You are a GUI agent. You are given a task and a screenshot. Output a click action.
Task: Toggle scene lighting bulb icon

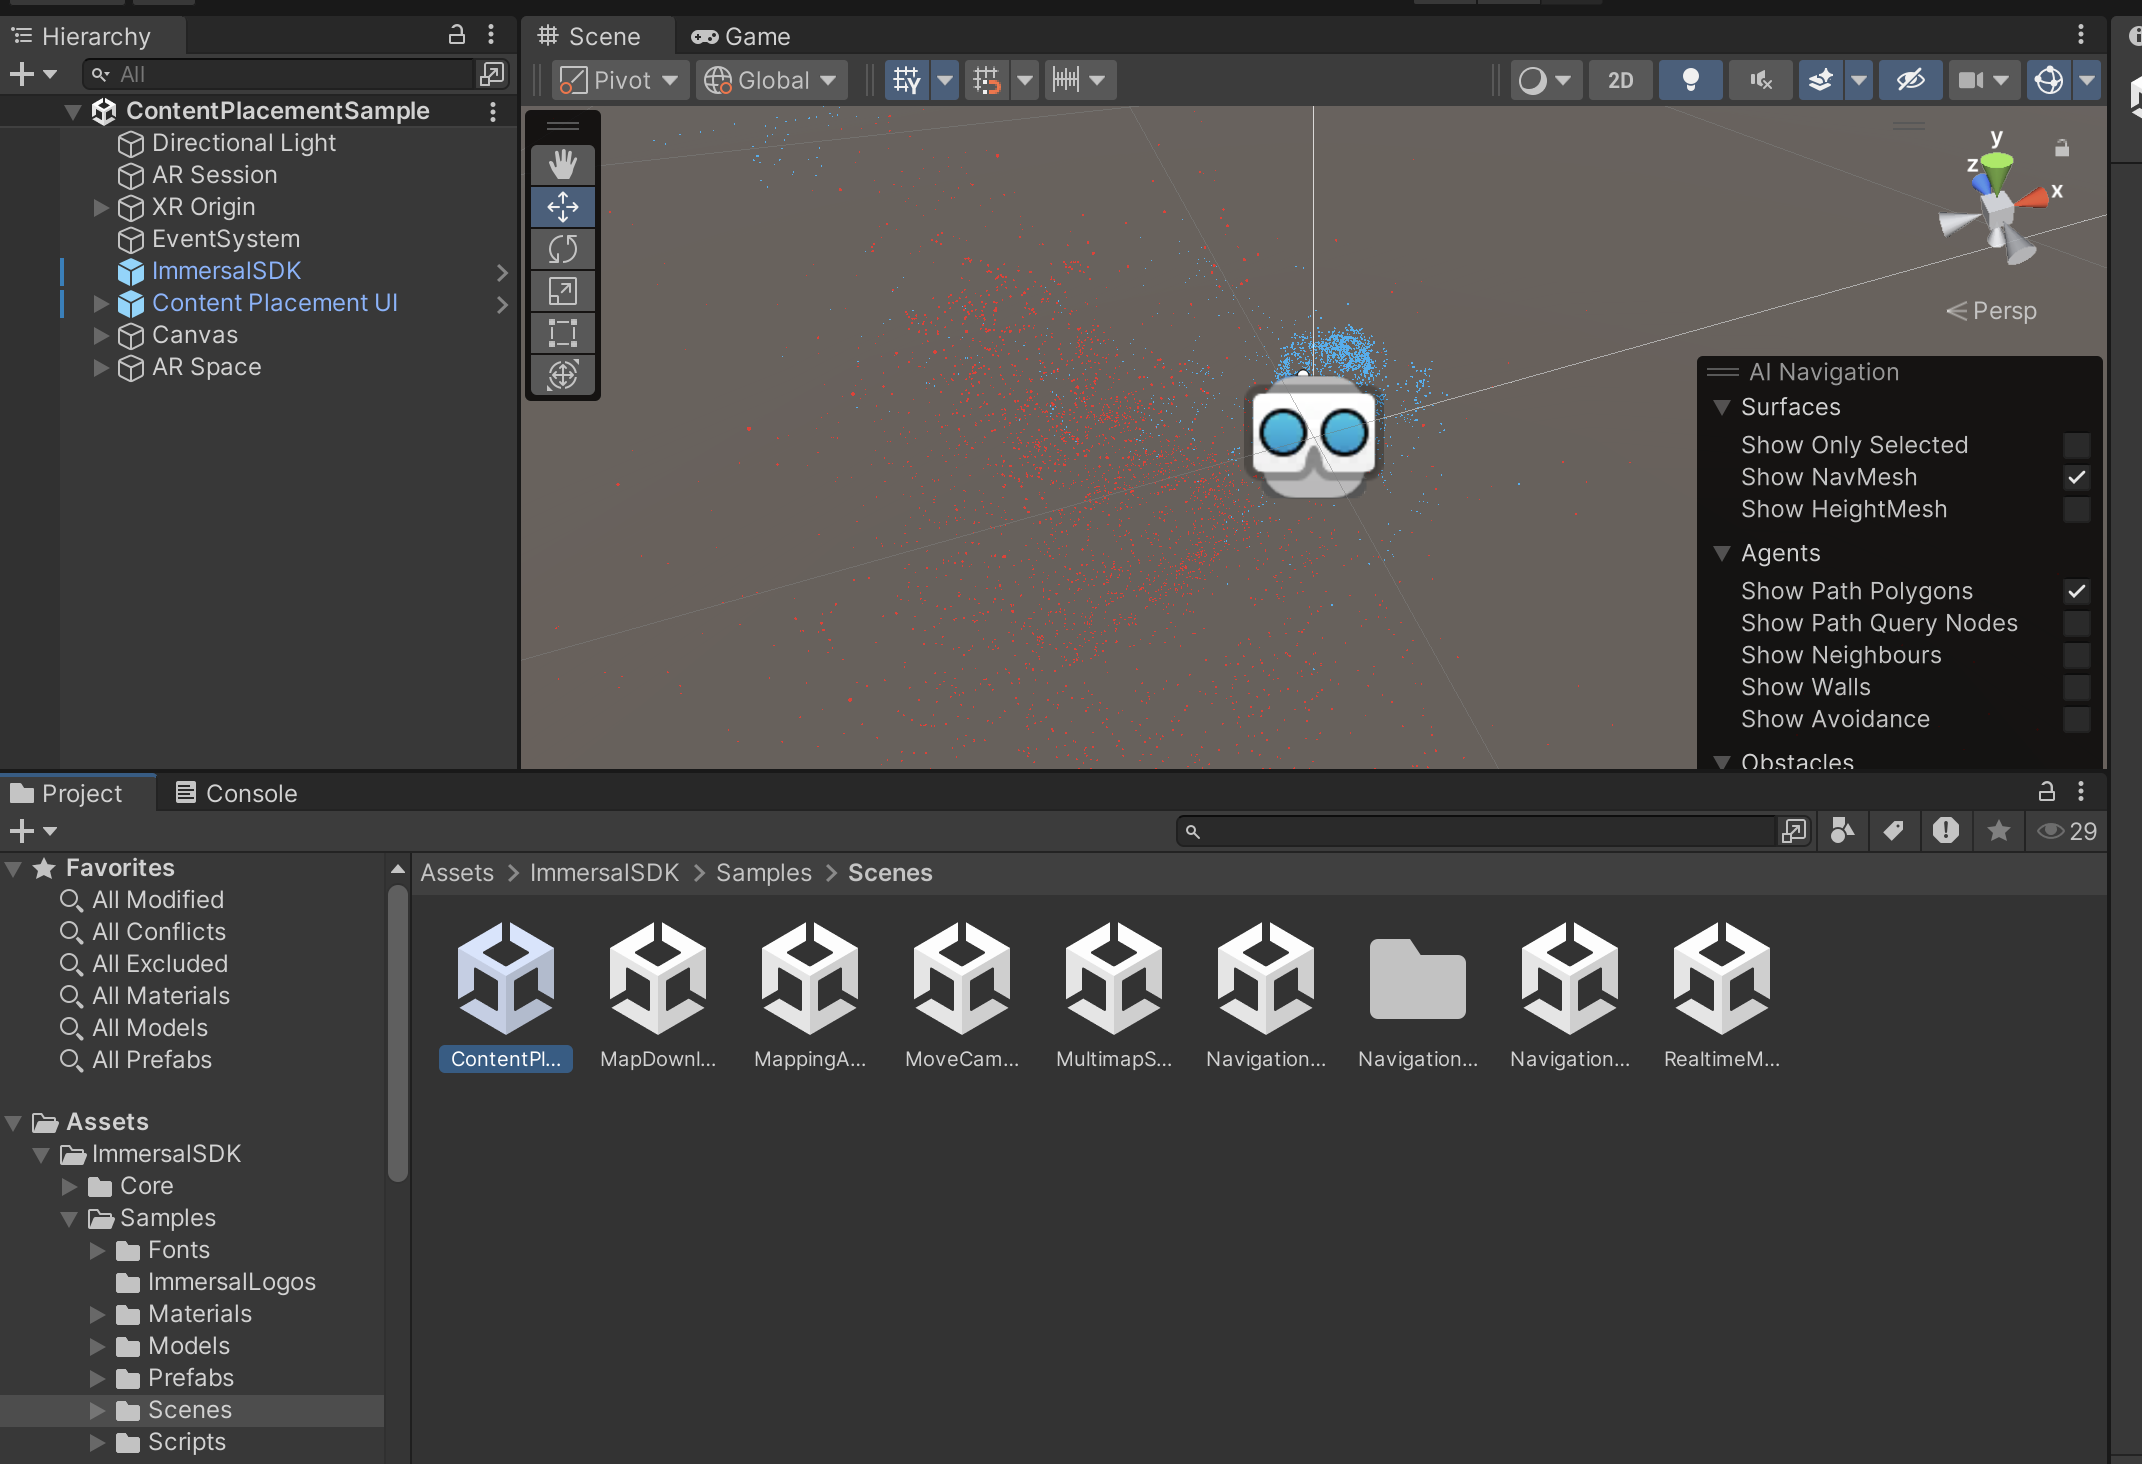coord(1690,80)
